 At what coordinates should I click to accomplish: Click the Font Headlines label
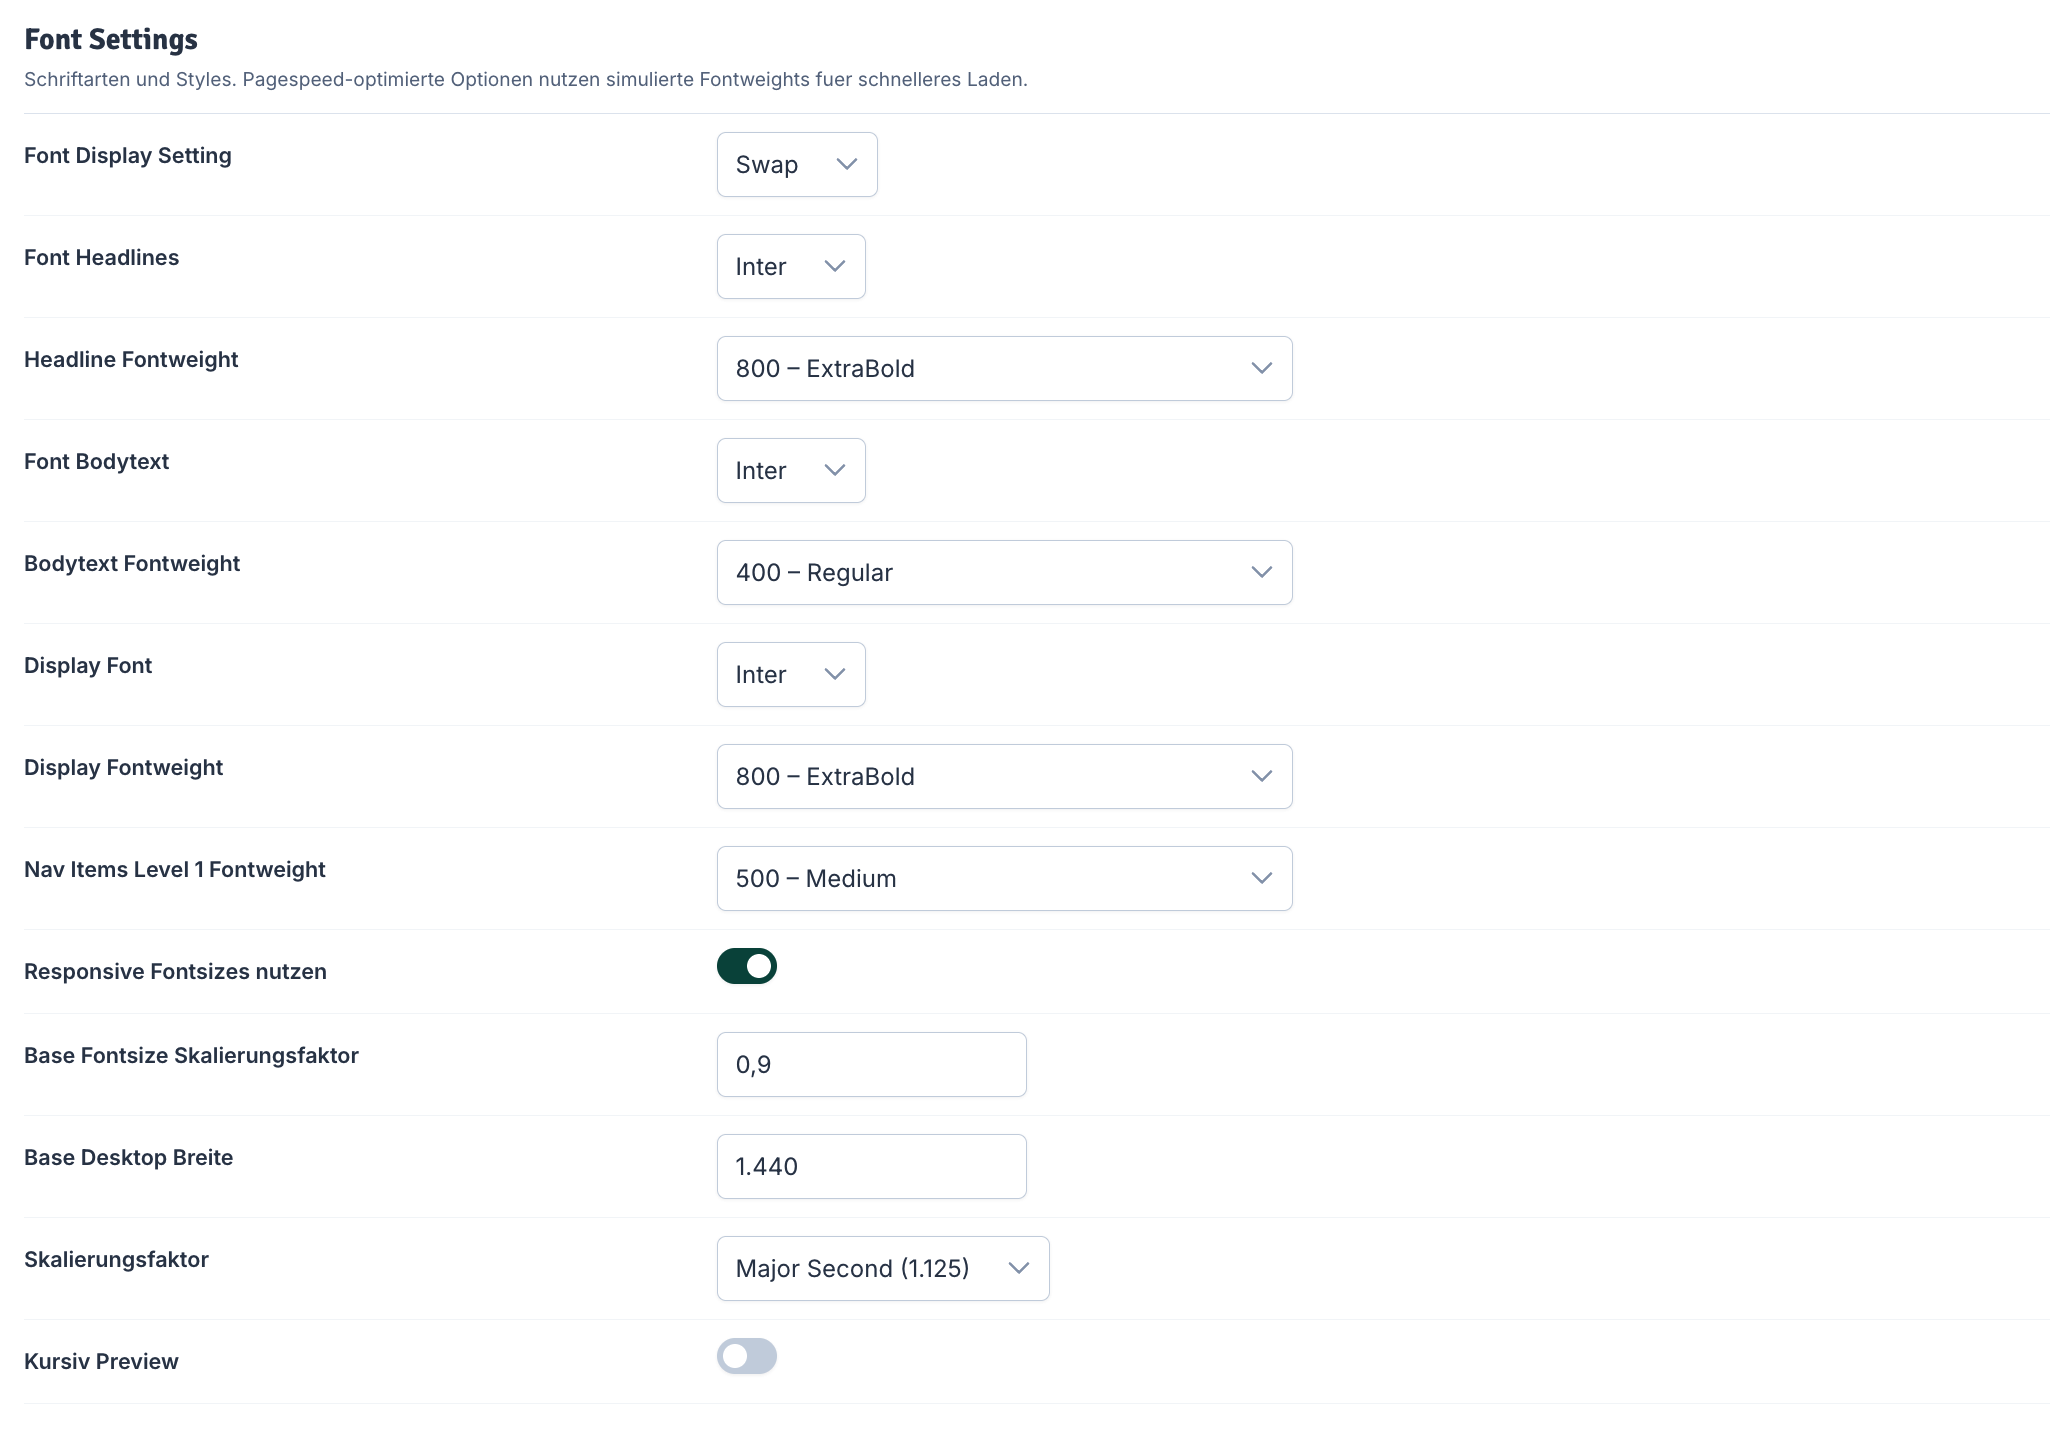101,258
